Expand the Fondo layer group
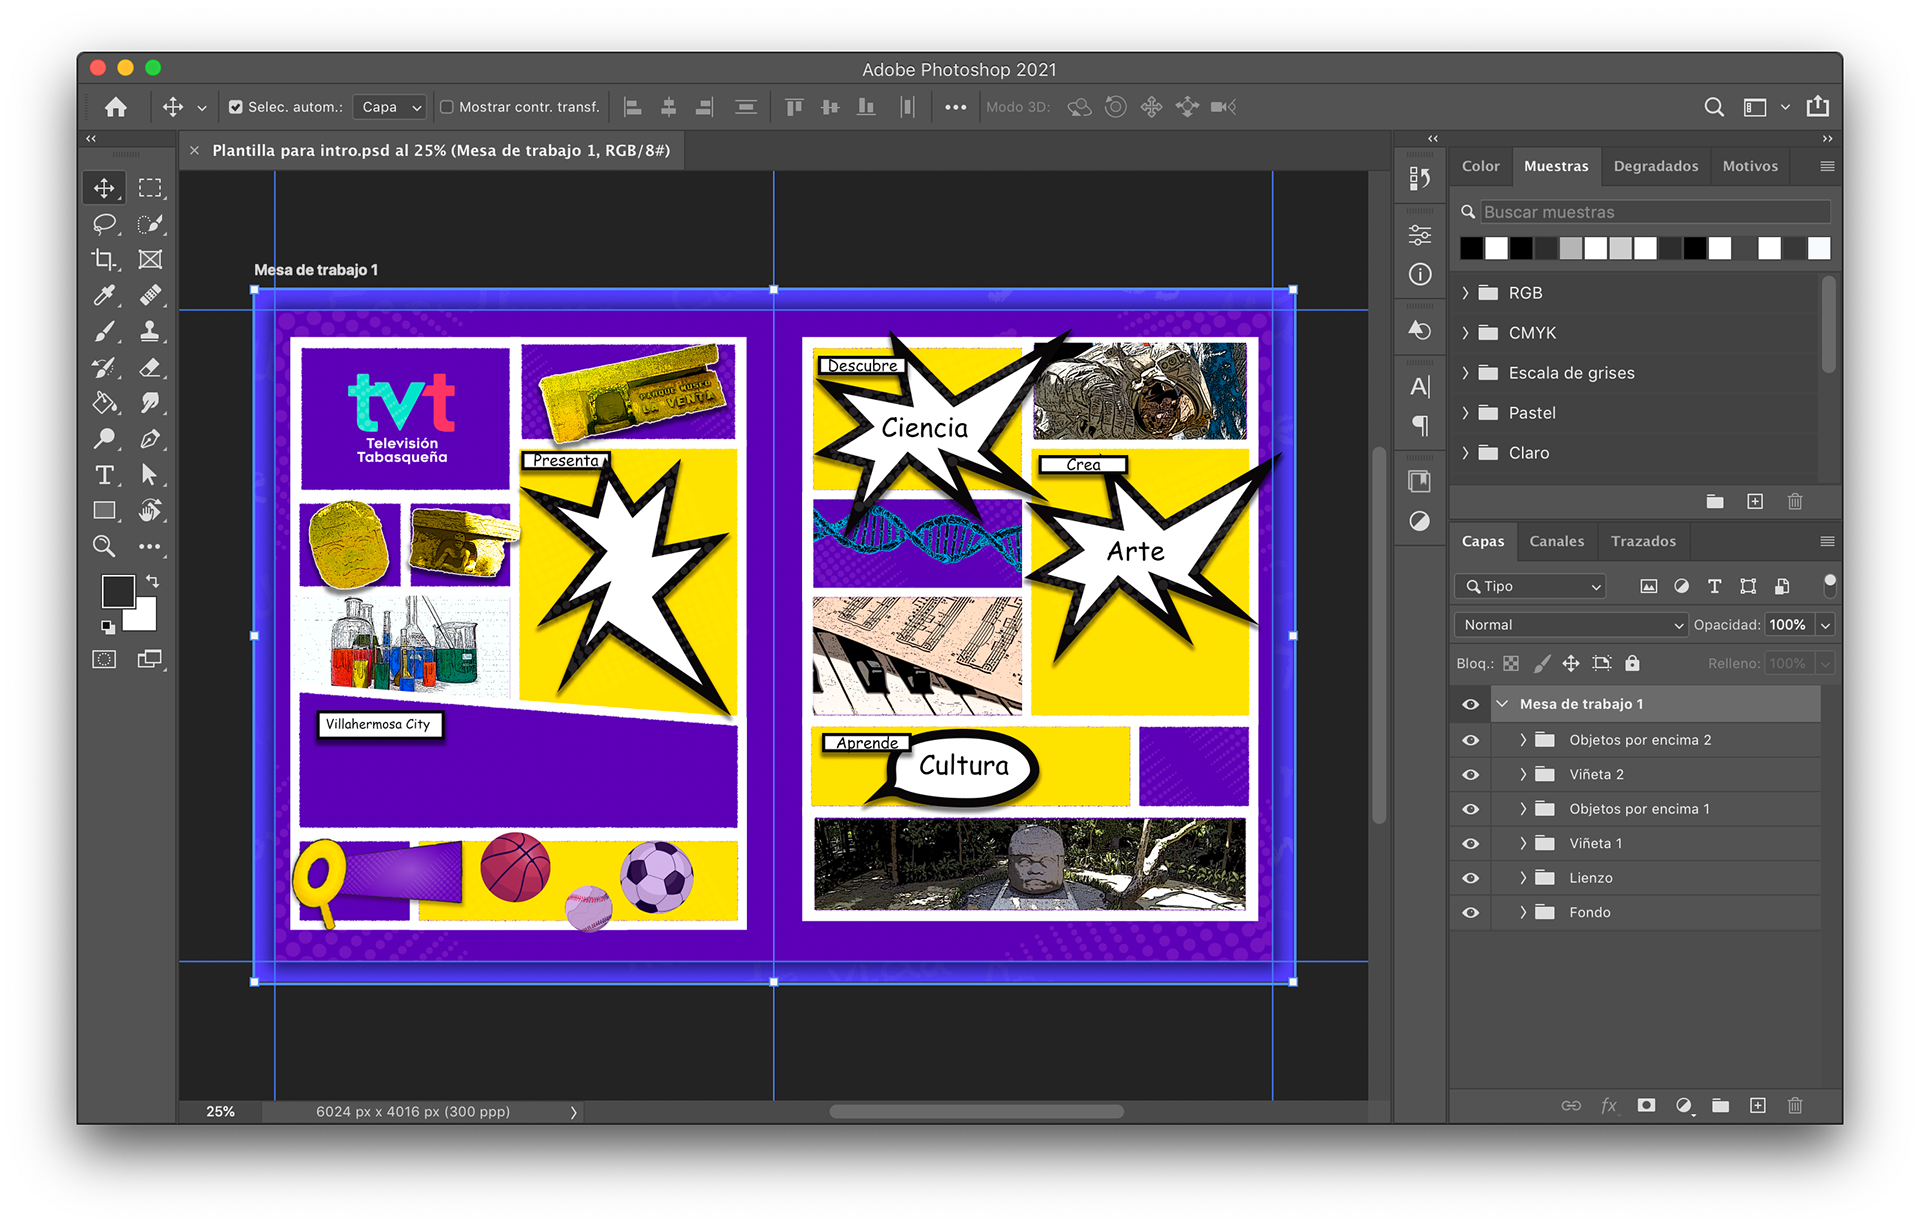The width and height of the screenshot is (1920, 1226). [1523, 912]
